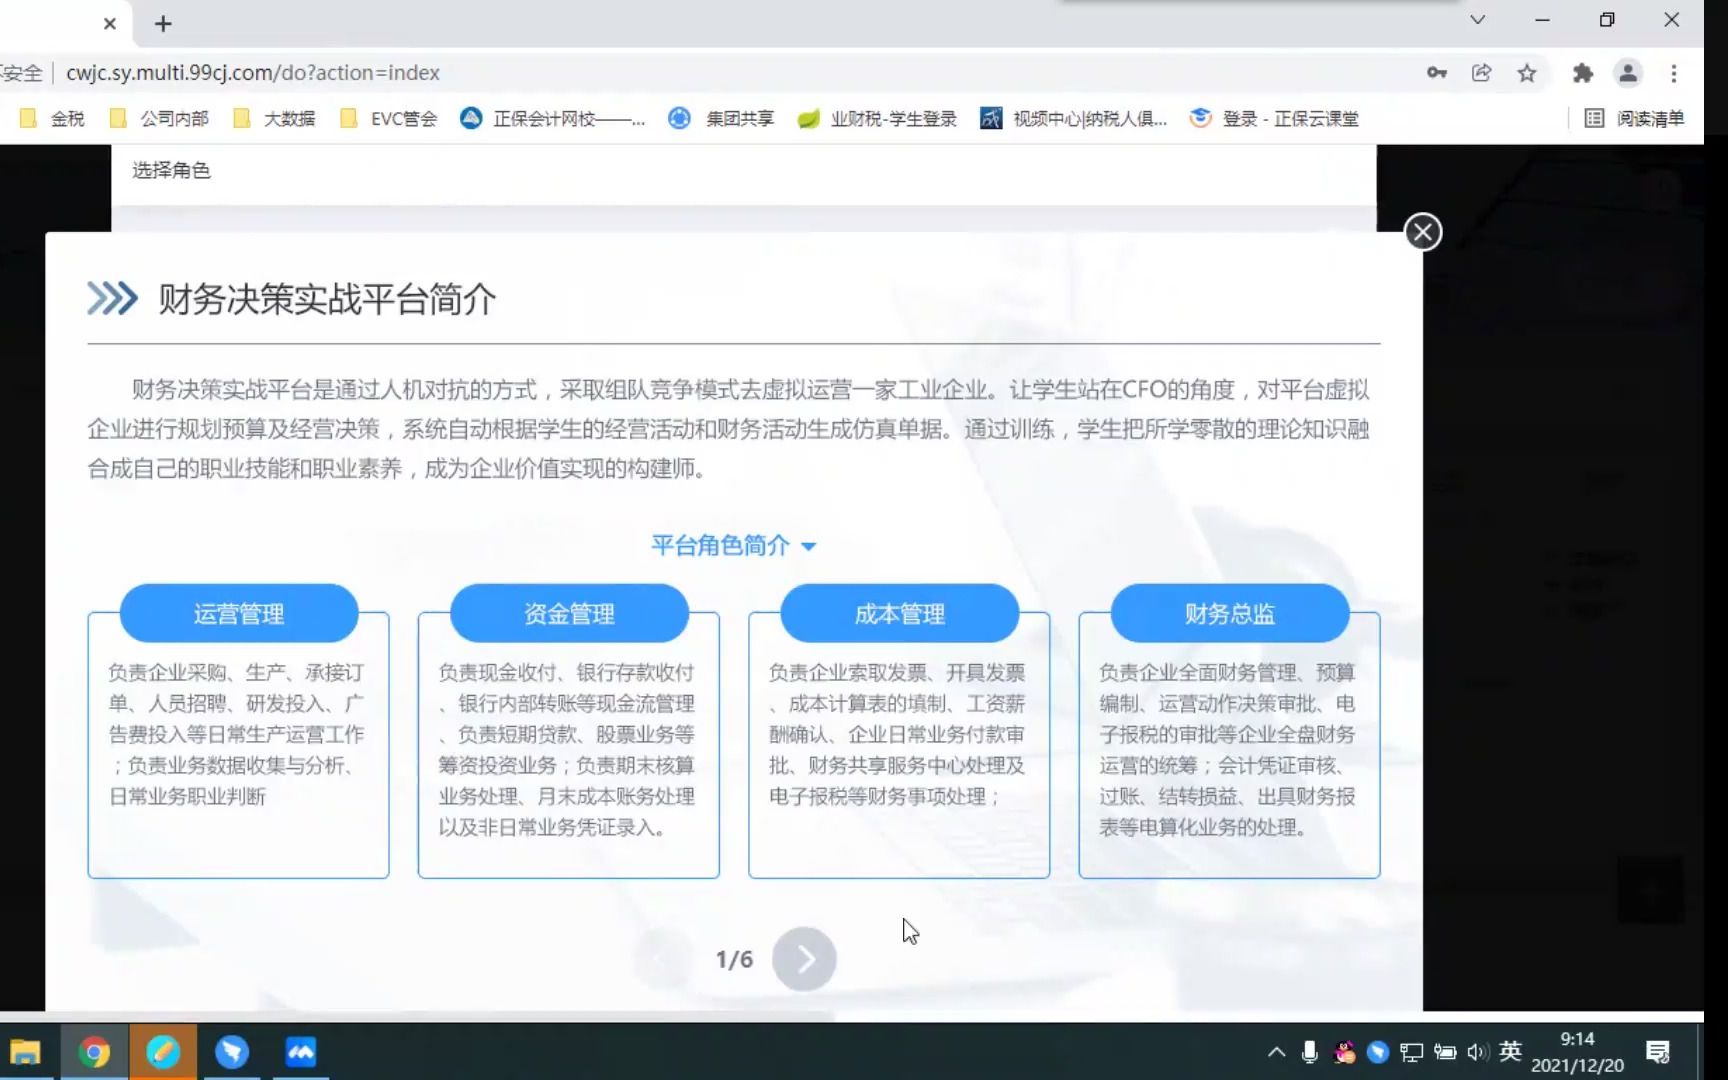This screenshot has width=1728, height=1080.
Task: Click the saved password key icon
Action: (x=1437, y=73)
